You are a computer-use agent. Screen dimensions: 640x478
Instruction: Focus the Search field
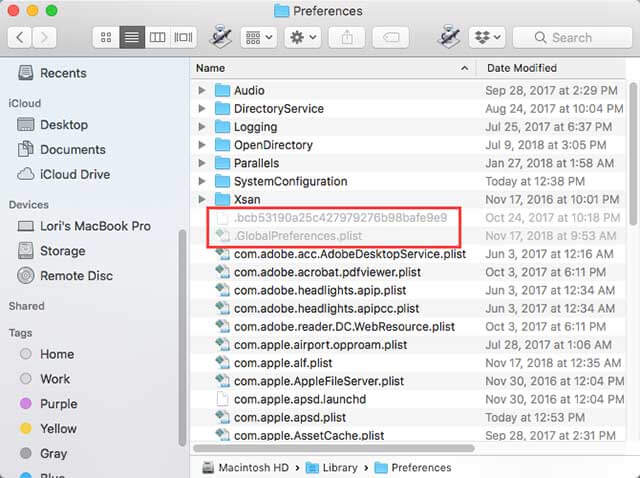(572, 38)
